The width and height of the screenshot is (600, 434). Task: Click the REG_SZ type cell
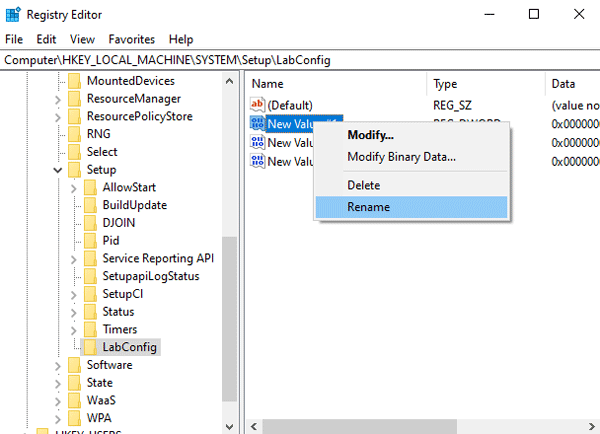pyautogui.click(x=452, y=105)
